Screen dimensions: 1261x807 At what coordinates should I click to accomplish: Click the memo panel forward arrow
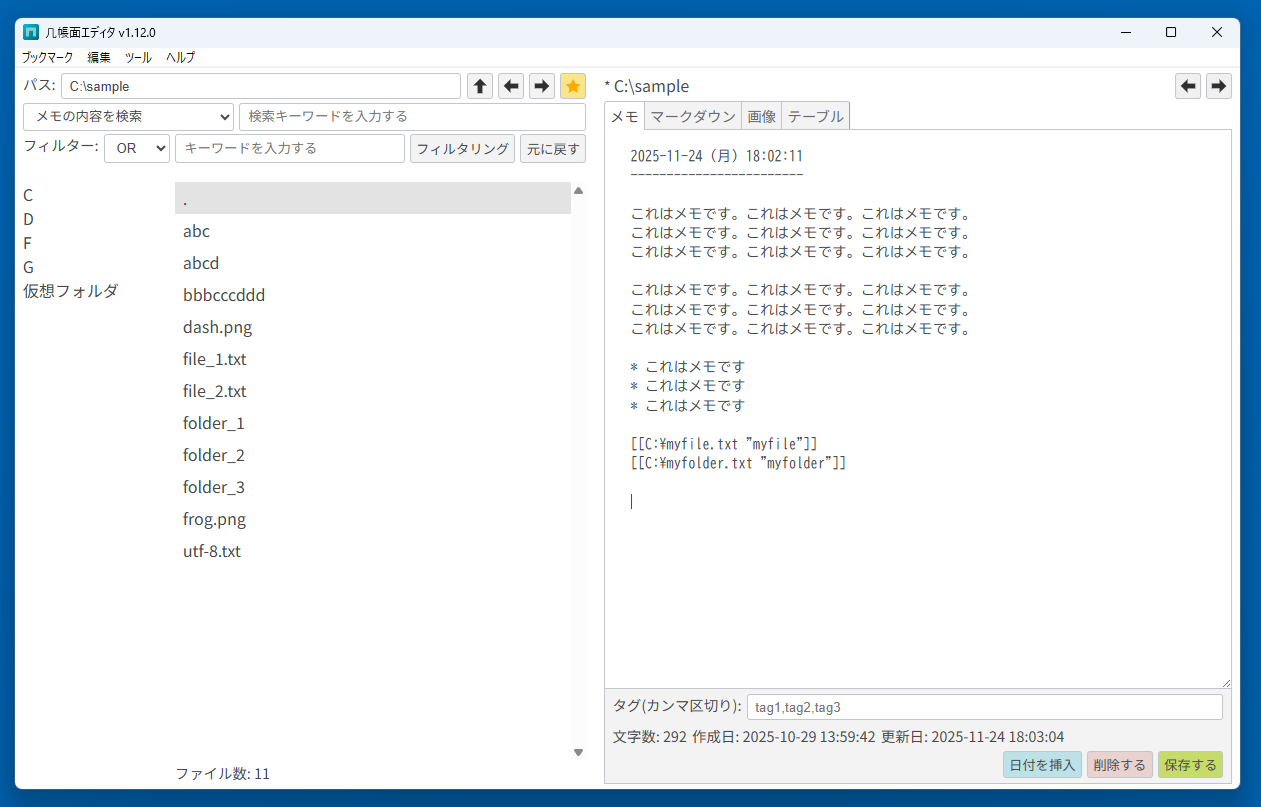pos(1218,86)
